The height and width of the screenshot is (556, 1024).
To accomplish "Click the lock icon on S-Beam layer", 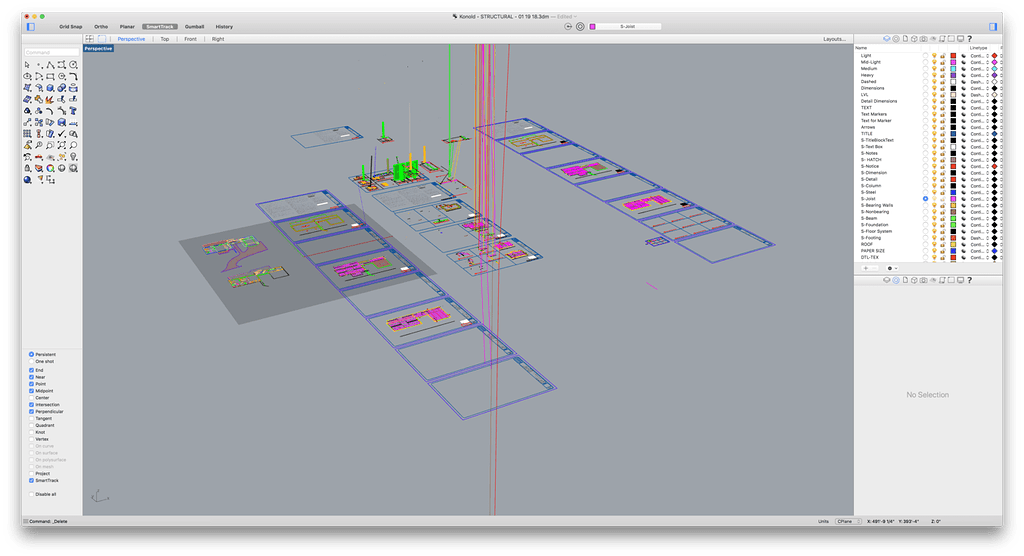I will click(943, 218).
